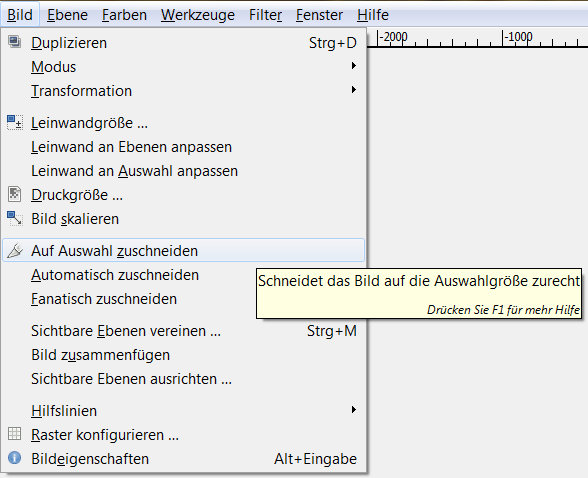Click the blue info icon beside Bildeigenschaften

15,458
